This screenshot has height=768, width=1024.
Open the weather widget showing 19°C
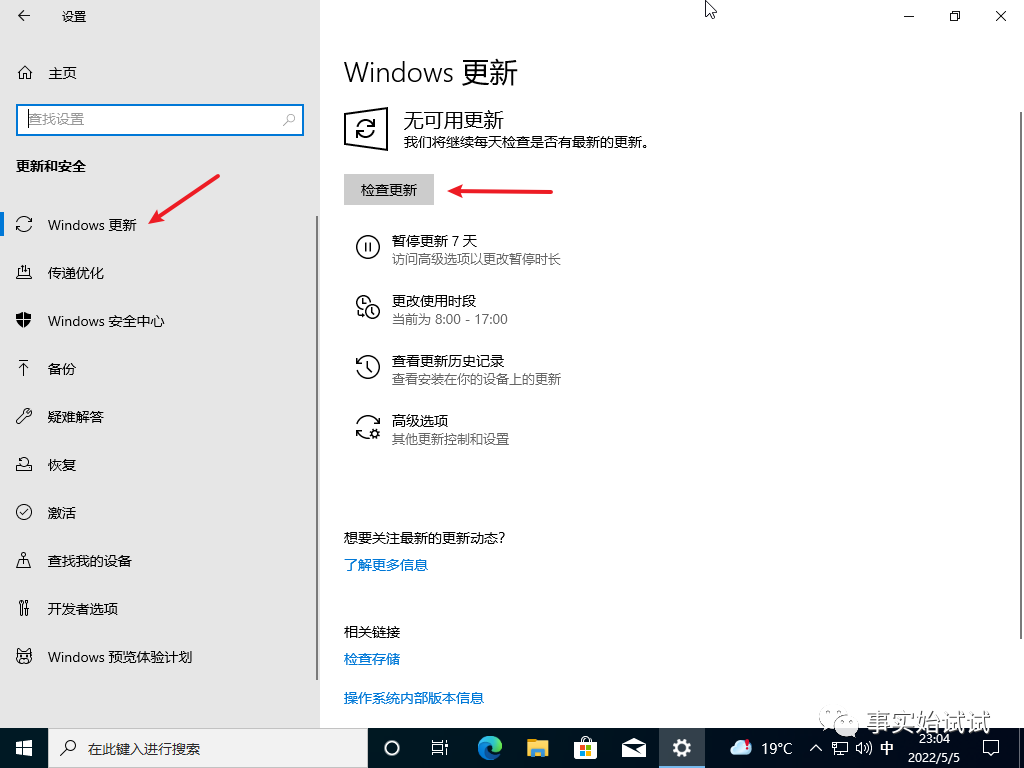(x=761, y=748)
